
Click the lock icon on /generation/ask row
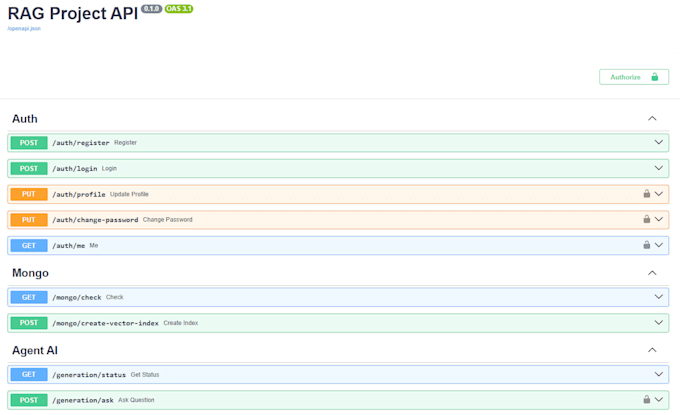pyautogui.click(x=647, y=400)
